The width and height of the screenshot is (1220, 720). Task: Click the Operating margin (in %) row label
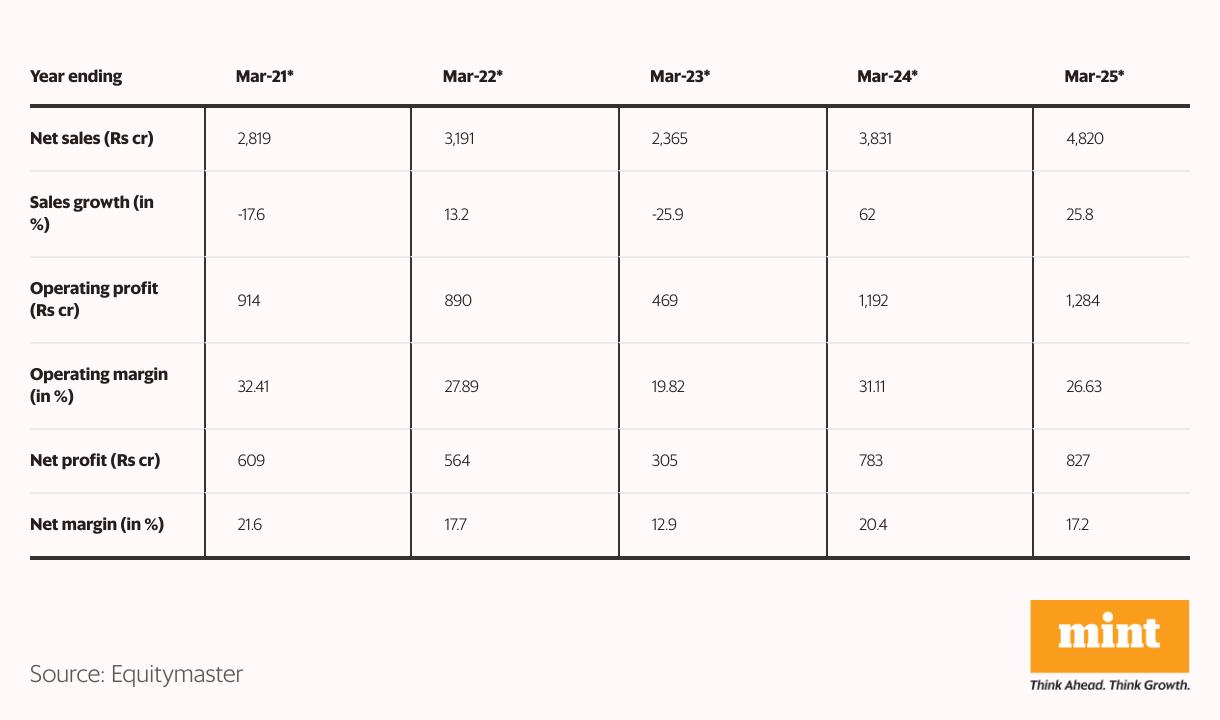(x=99, y=385)
